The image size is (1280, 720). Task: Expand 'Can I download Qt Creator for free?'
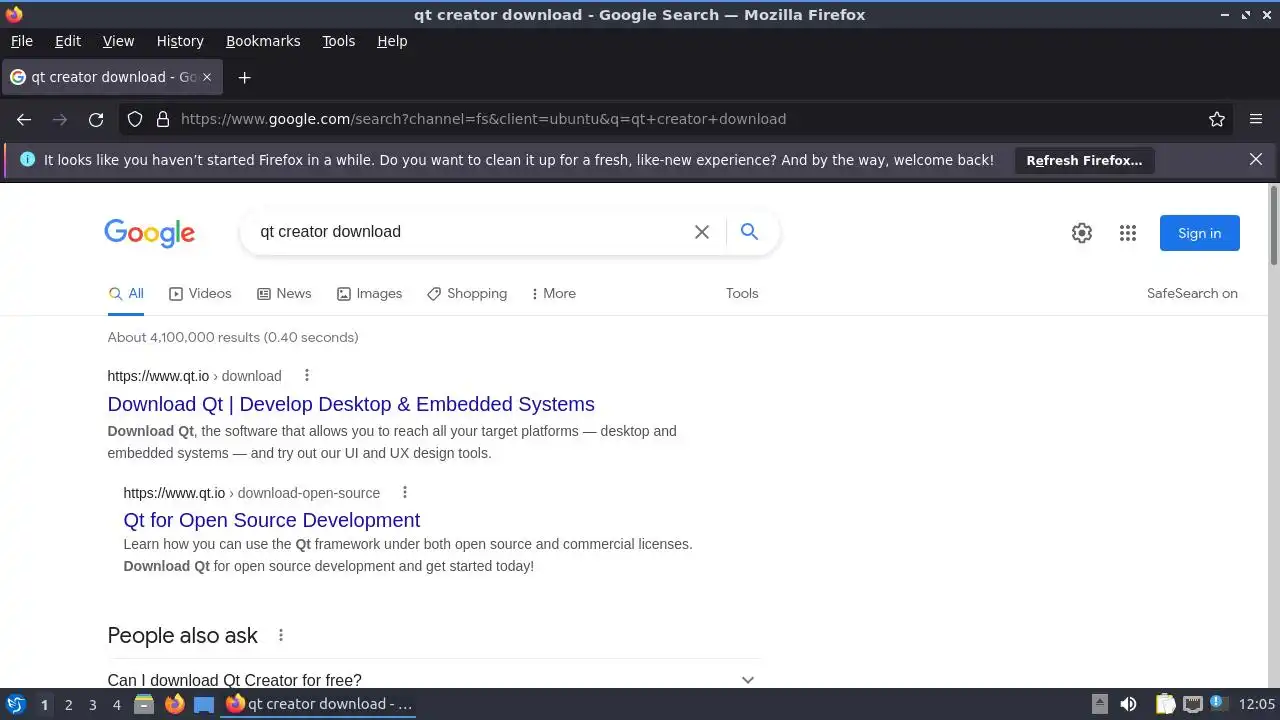coord(433,680)
